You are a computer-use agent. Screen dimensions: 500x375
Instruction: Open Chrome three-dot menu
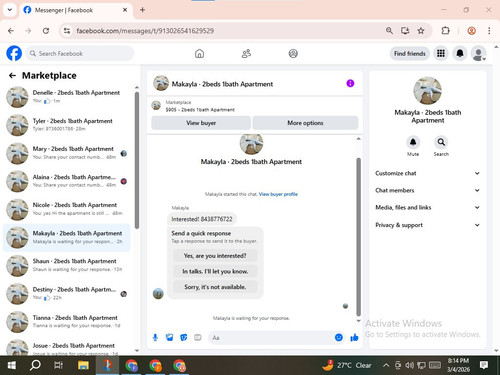coord(489,31)
